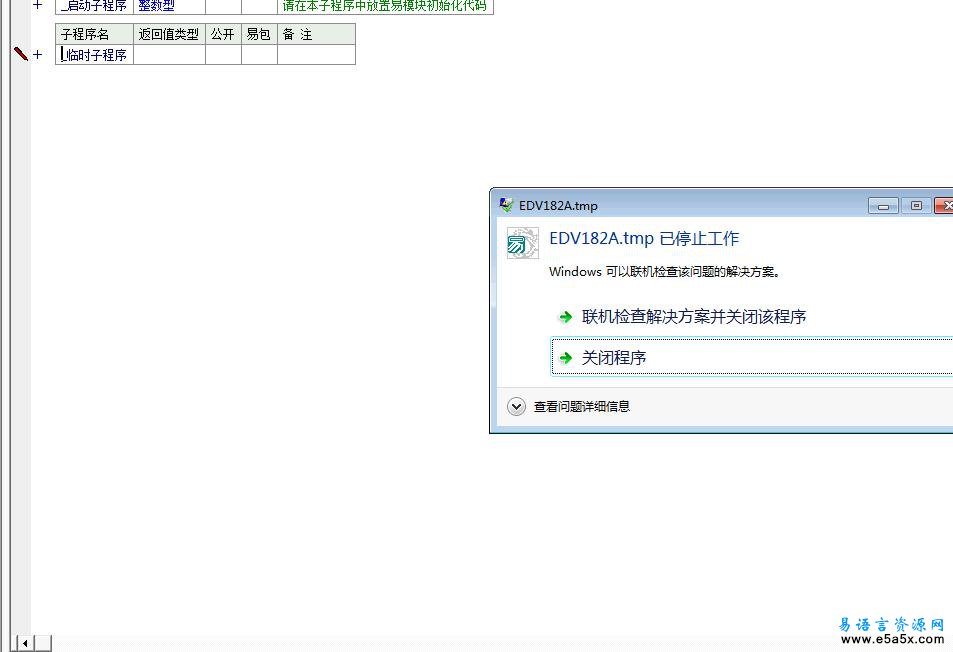Click the 备注 cell in the _临时子程序 row

tap(316, 55)
